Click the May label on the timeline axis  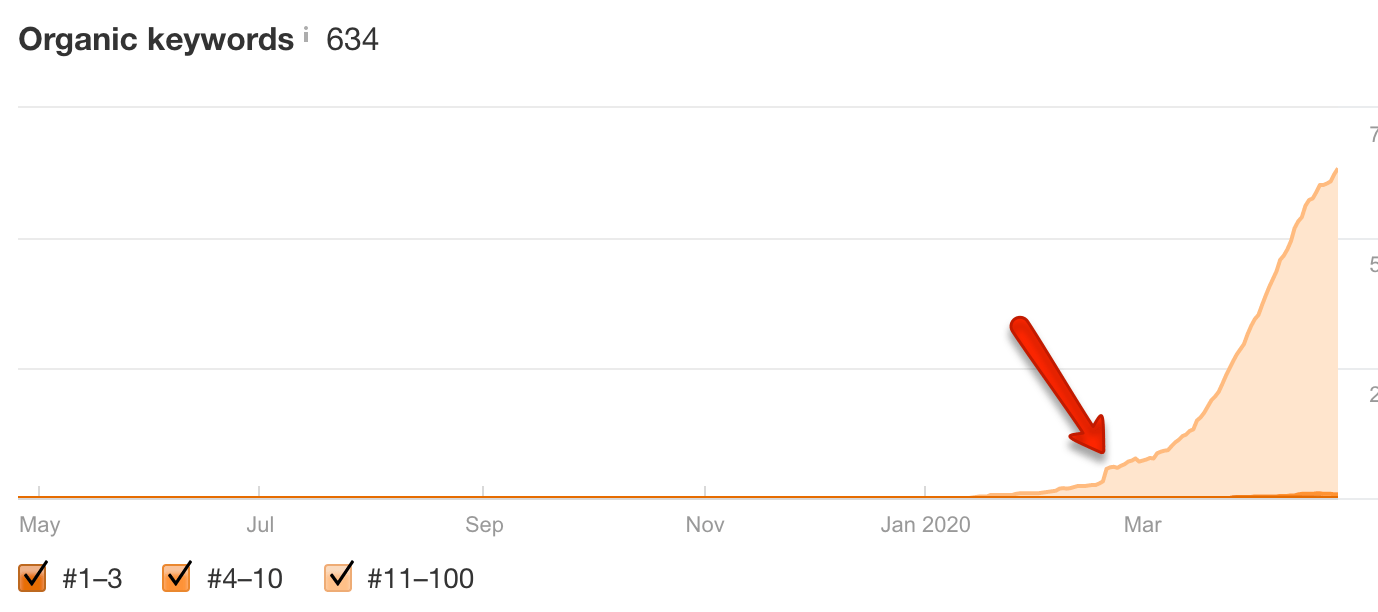coord(40,525)
